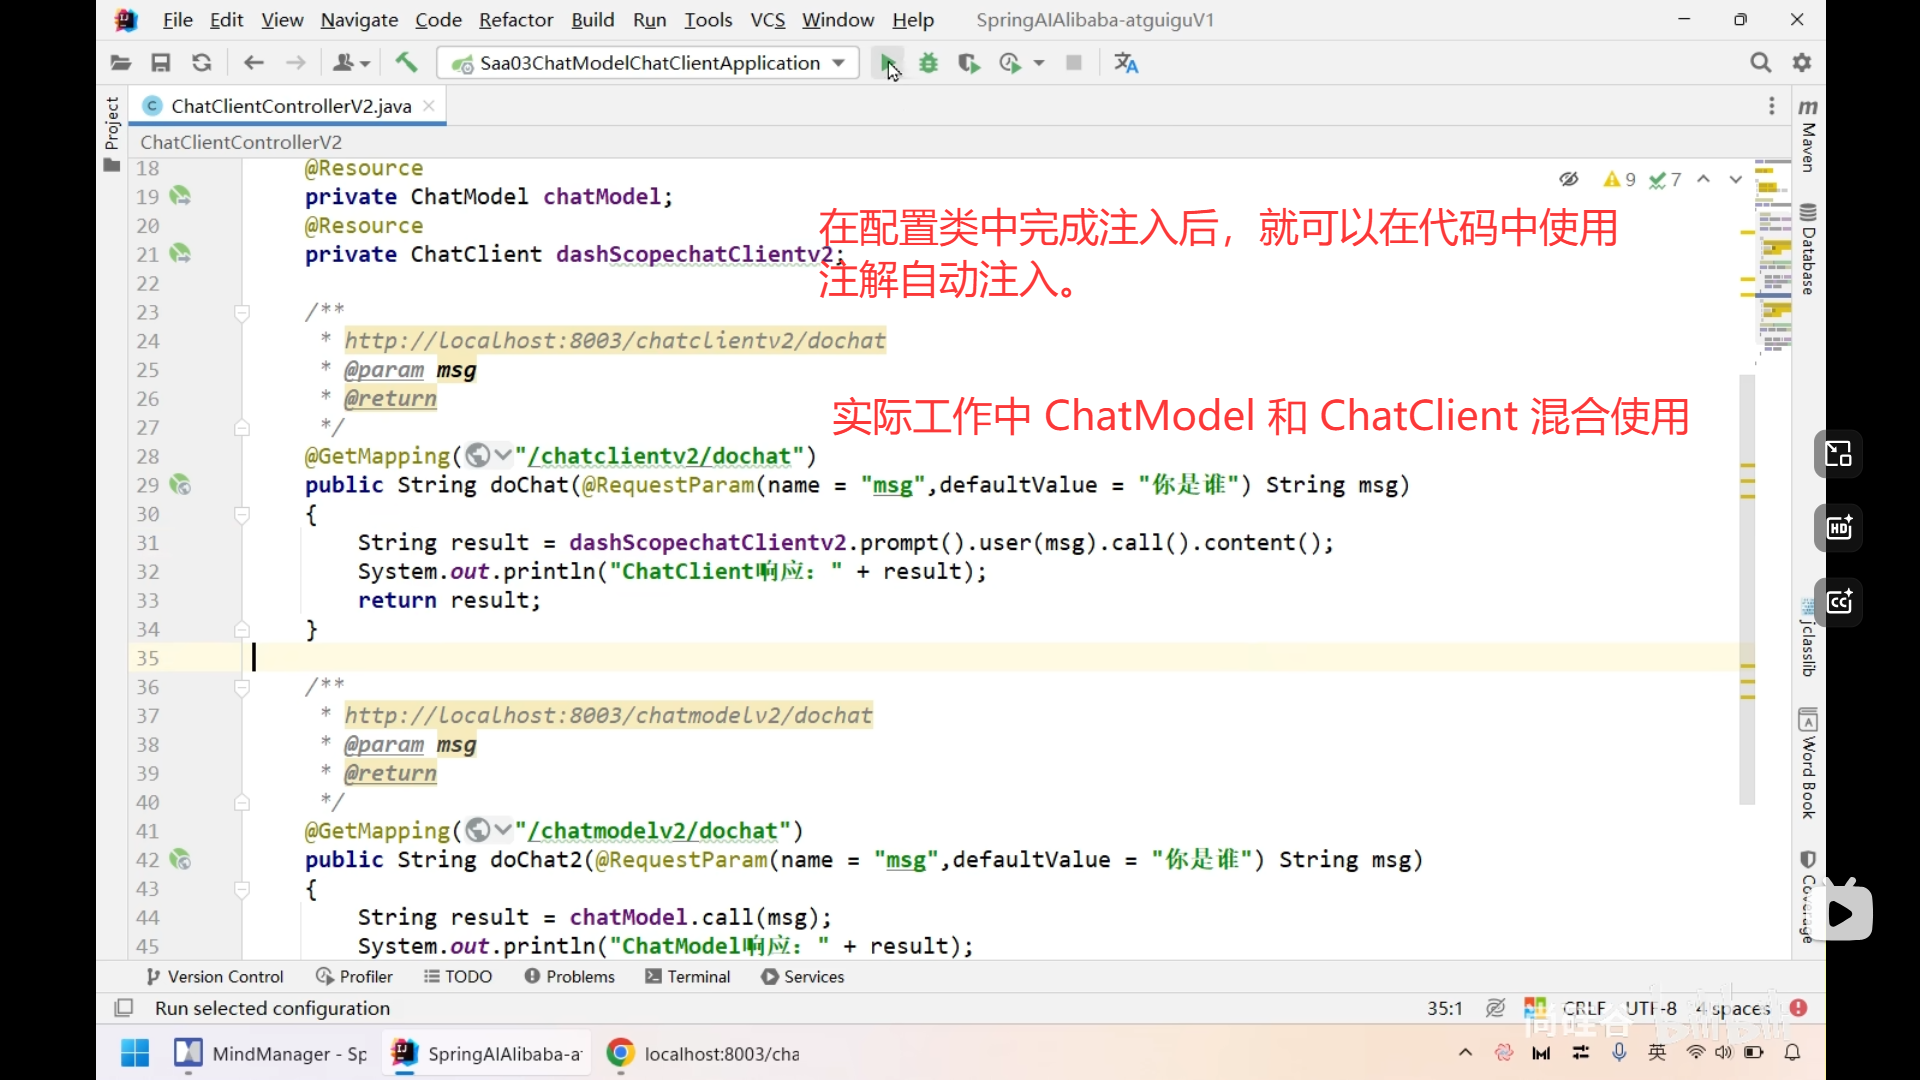This screenshot has height=1080, width=1920.
Task: Click the Translate toolbar icon
Action: coord(1126,63)
